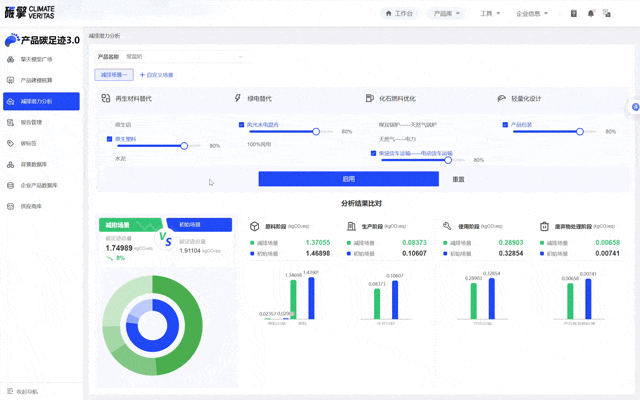Uncheck the 产品包装 checkbox
The image size is (640, 400).
point(505,125)
